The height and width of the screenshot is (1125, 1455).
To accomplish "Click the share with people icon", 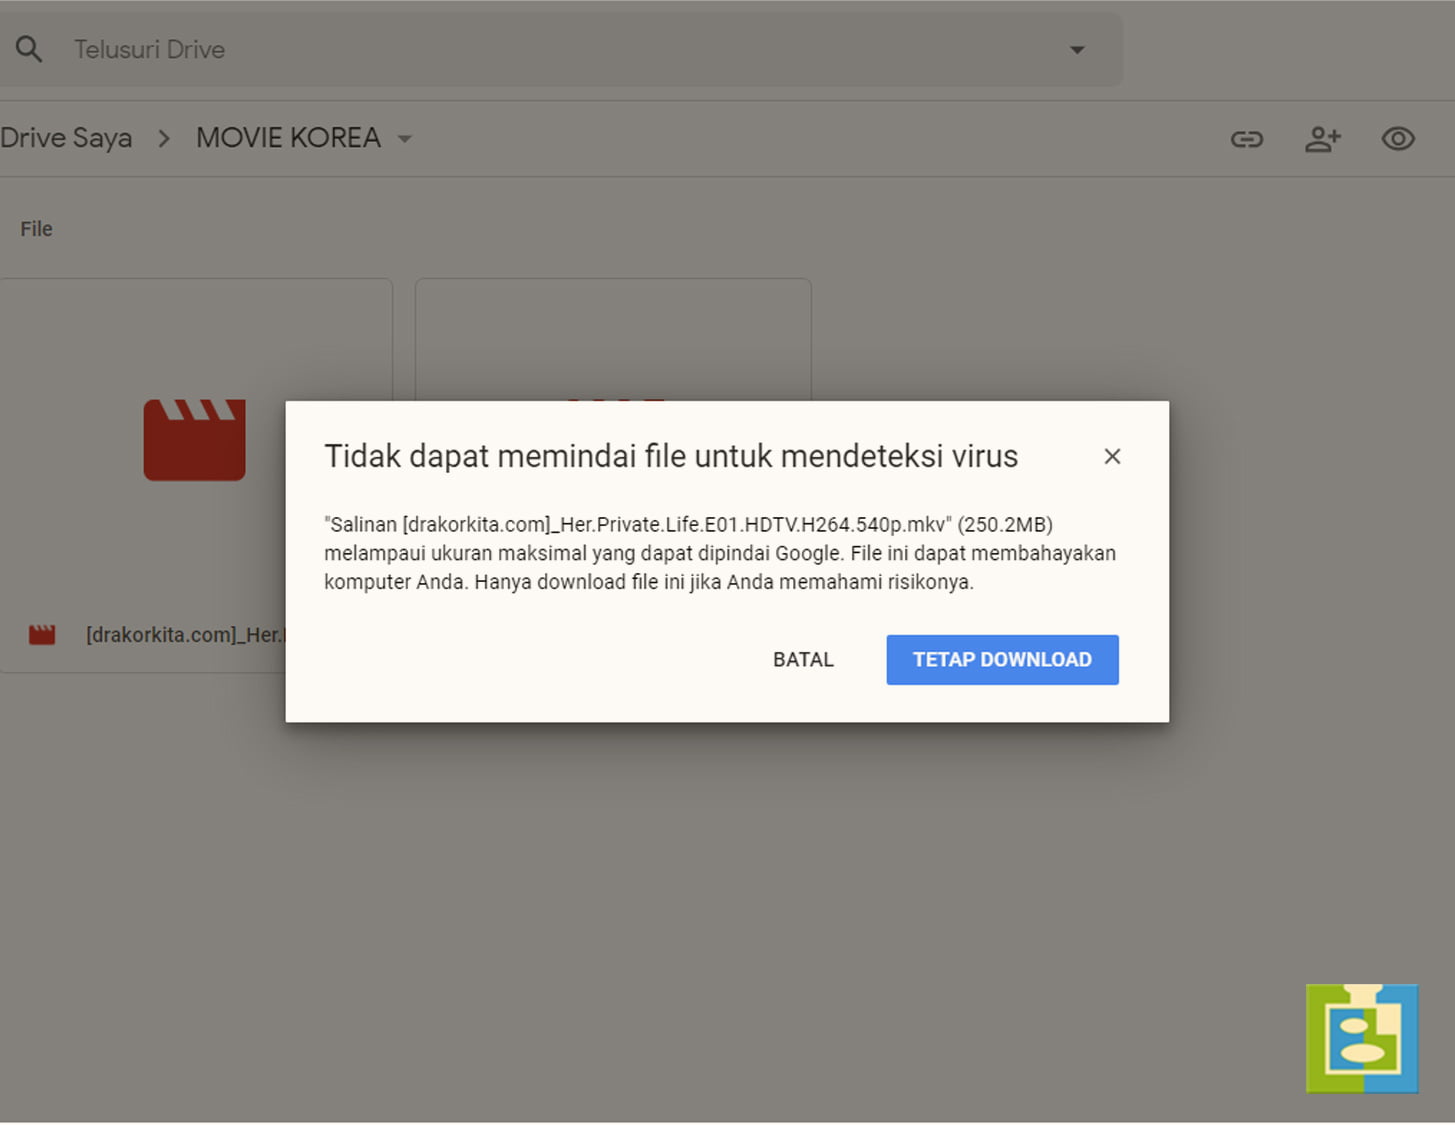I will click(x=1322, y=139).
